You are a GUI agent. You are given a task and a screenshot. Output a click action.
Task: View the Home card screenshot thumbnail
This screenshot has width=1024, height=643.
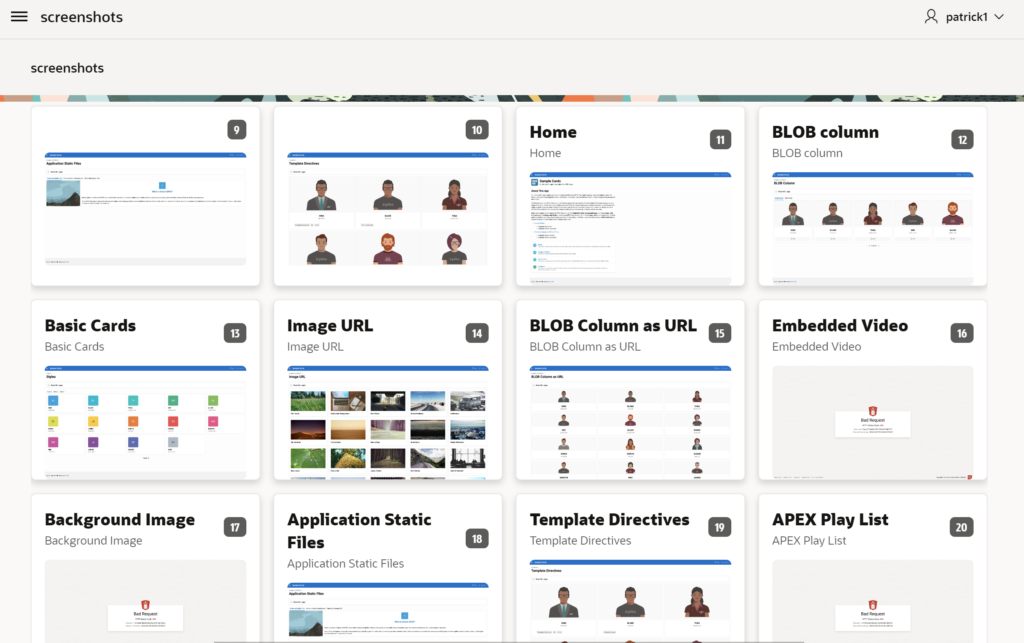click(x=630, y=228)
